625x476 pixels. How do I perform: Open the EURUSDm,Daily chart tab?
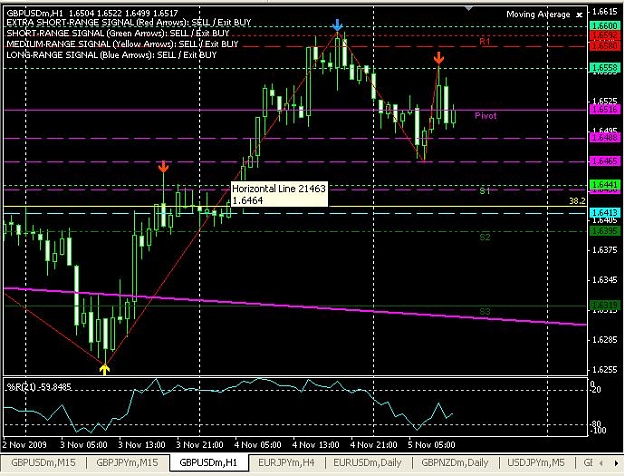(x=367, y=463)
